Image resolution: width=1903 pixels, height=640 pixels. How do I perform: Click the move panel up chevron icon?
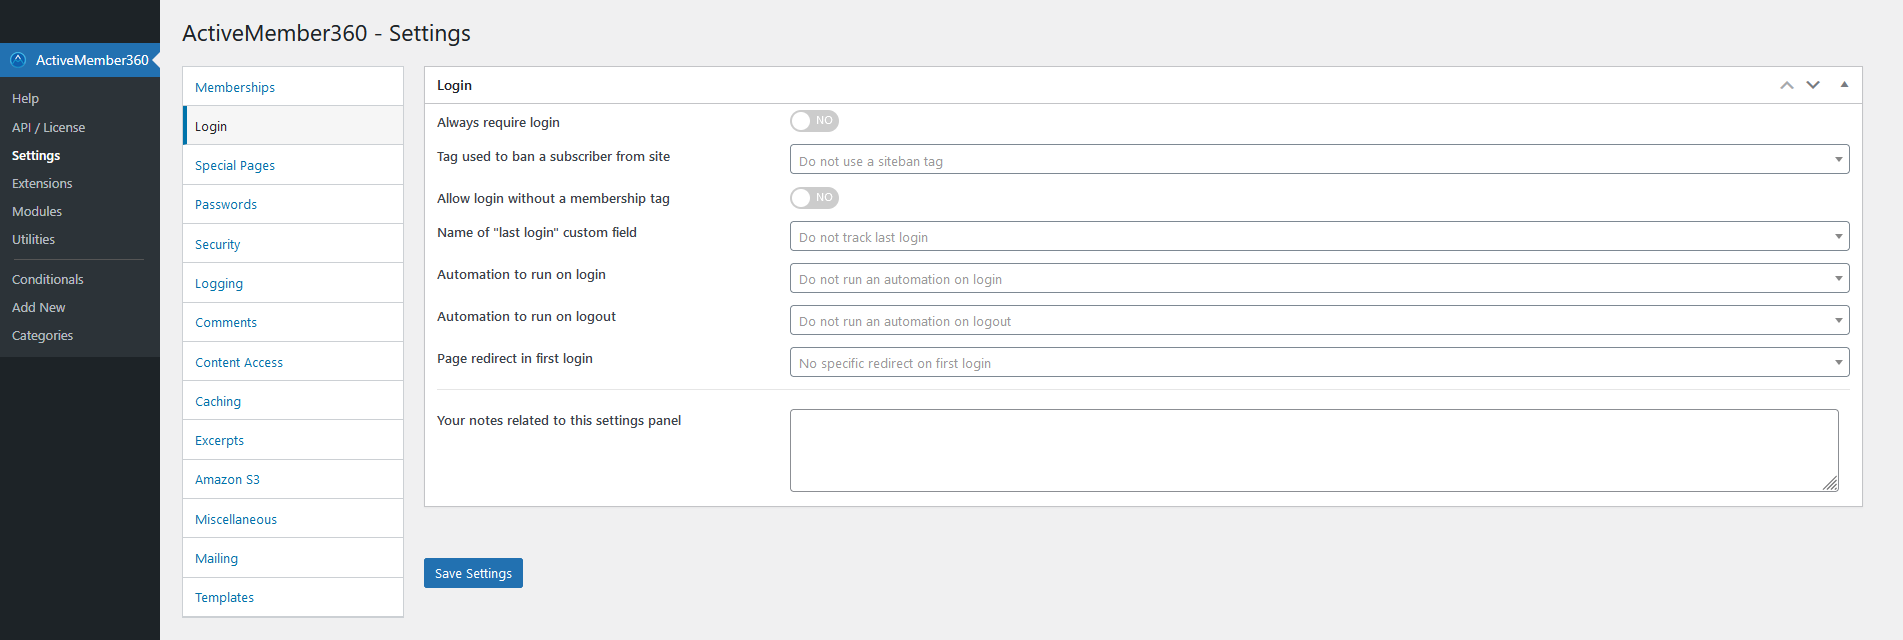1787,85
